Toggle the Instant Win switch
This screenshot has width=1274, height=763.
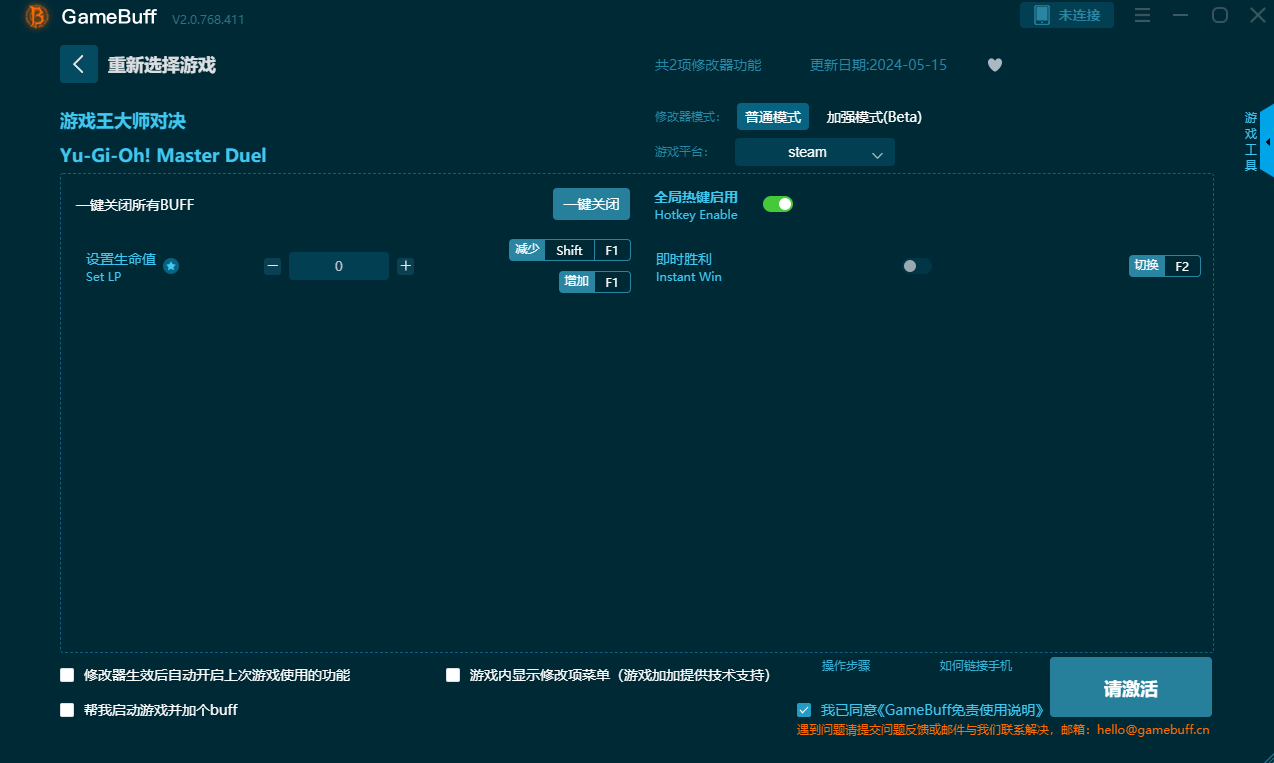pos(917,266)
